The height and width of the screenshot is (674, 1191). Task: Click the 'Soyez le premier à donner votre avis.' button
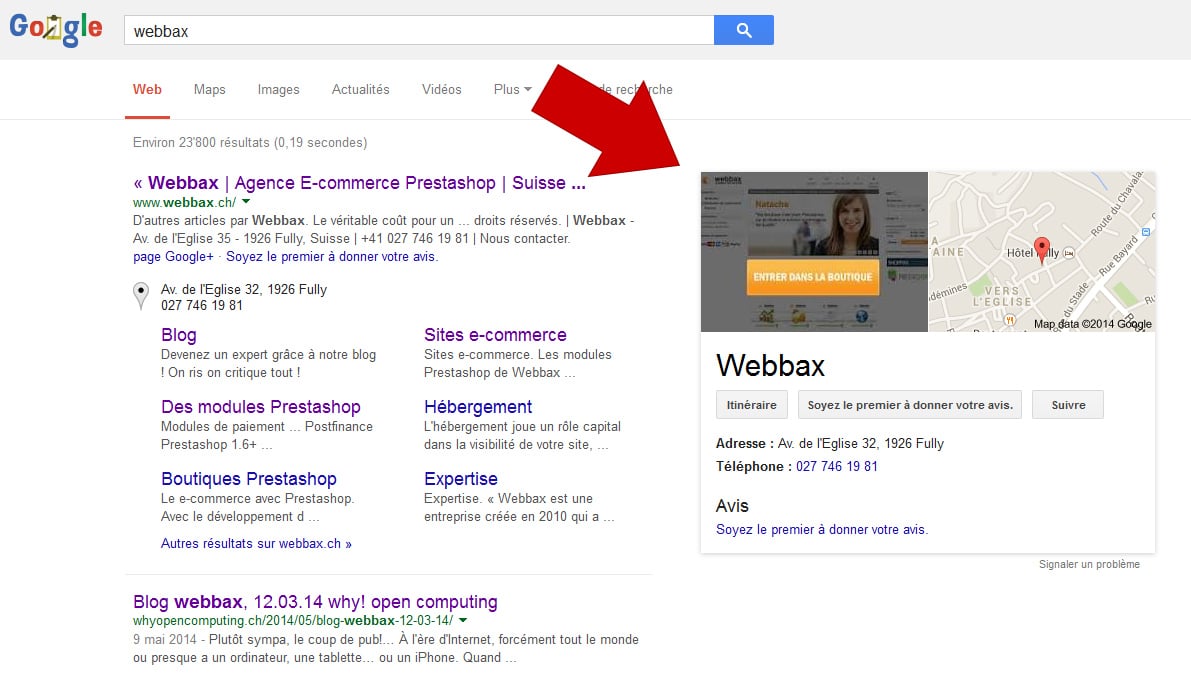[910, 405]
